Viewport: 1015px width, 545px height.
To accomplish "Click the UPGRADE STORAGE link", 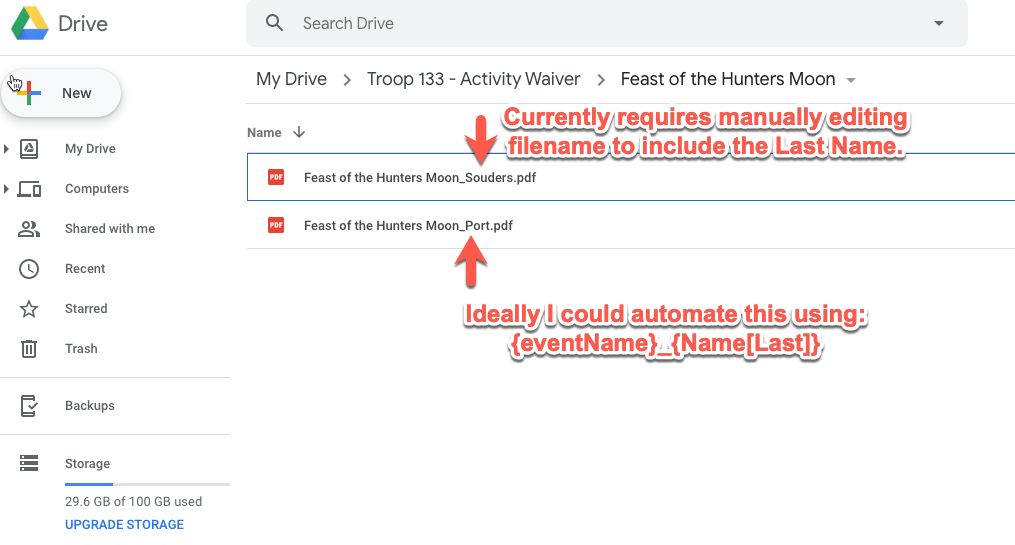I will point(124,524).
